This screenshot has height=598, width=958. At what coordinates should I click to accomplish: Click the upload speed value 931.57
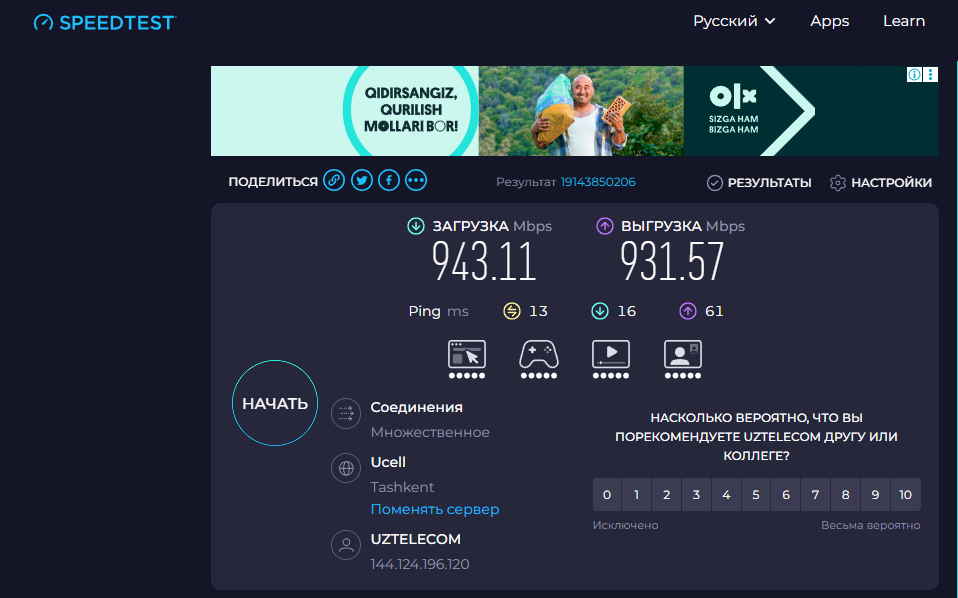tap(672, 261)
